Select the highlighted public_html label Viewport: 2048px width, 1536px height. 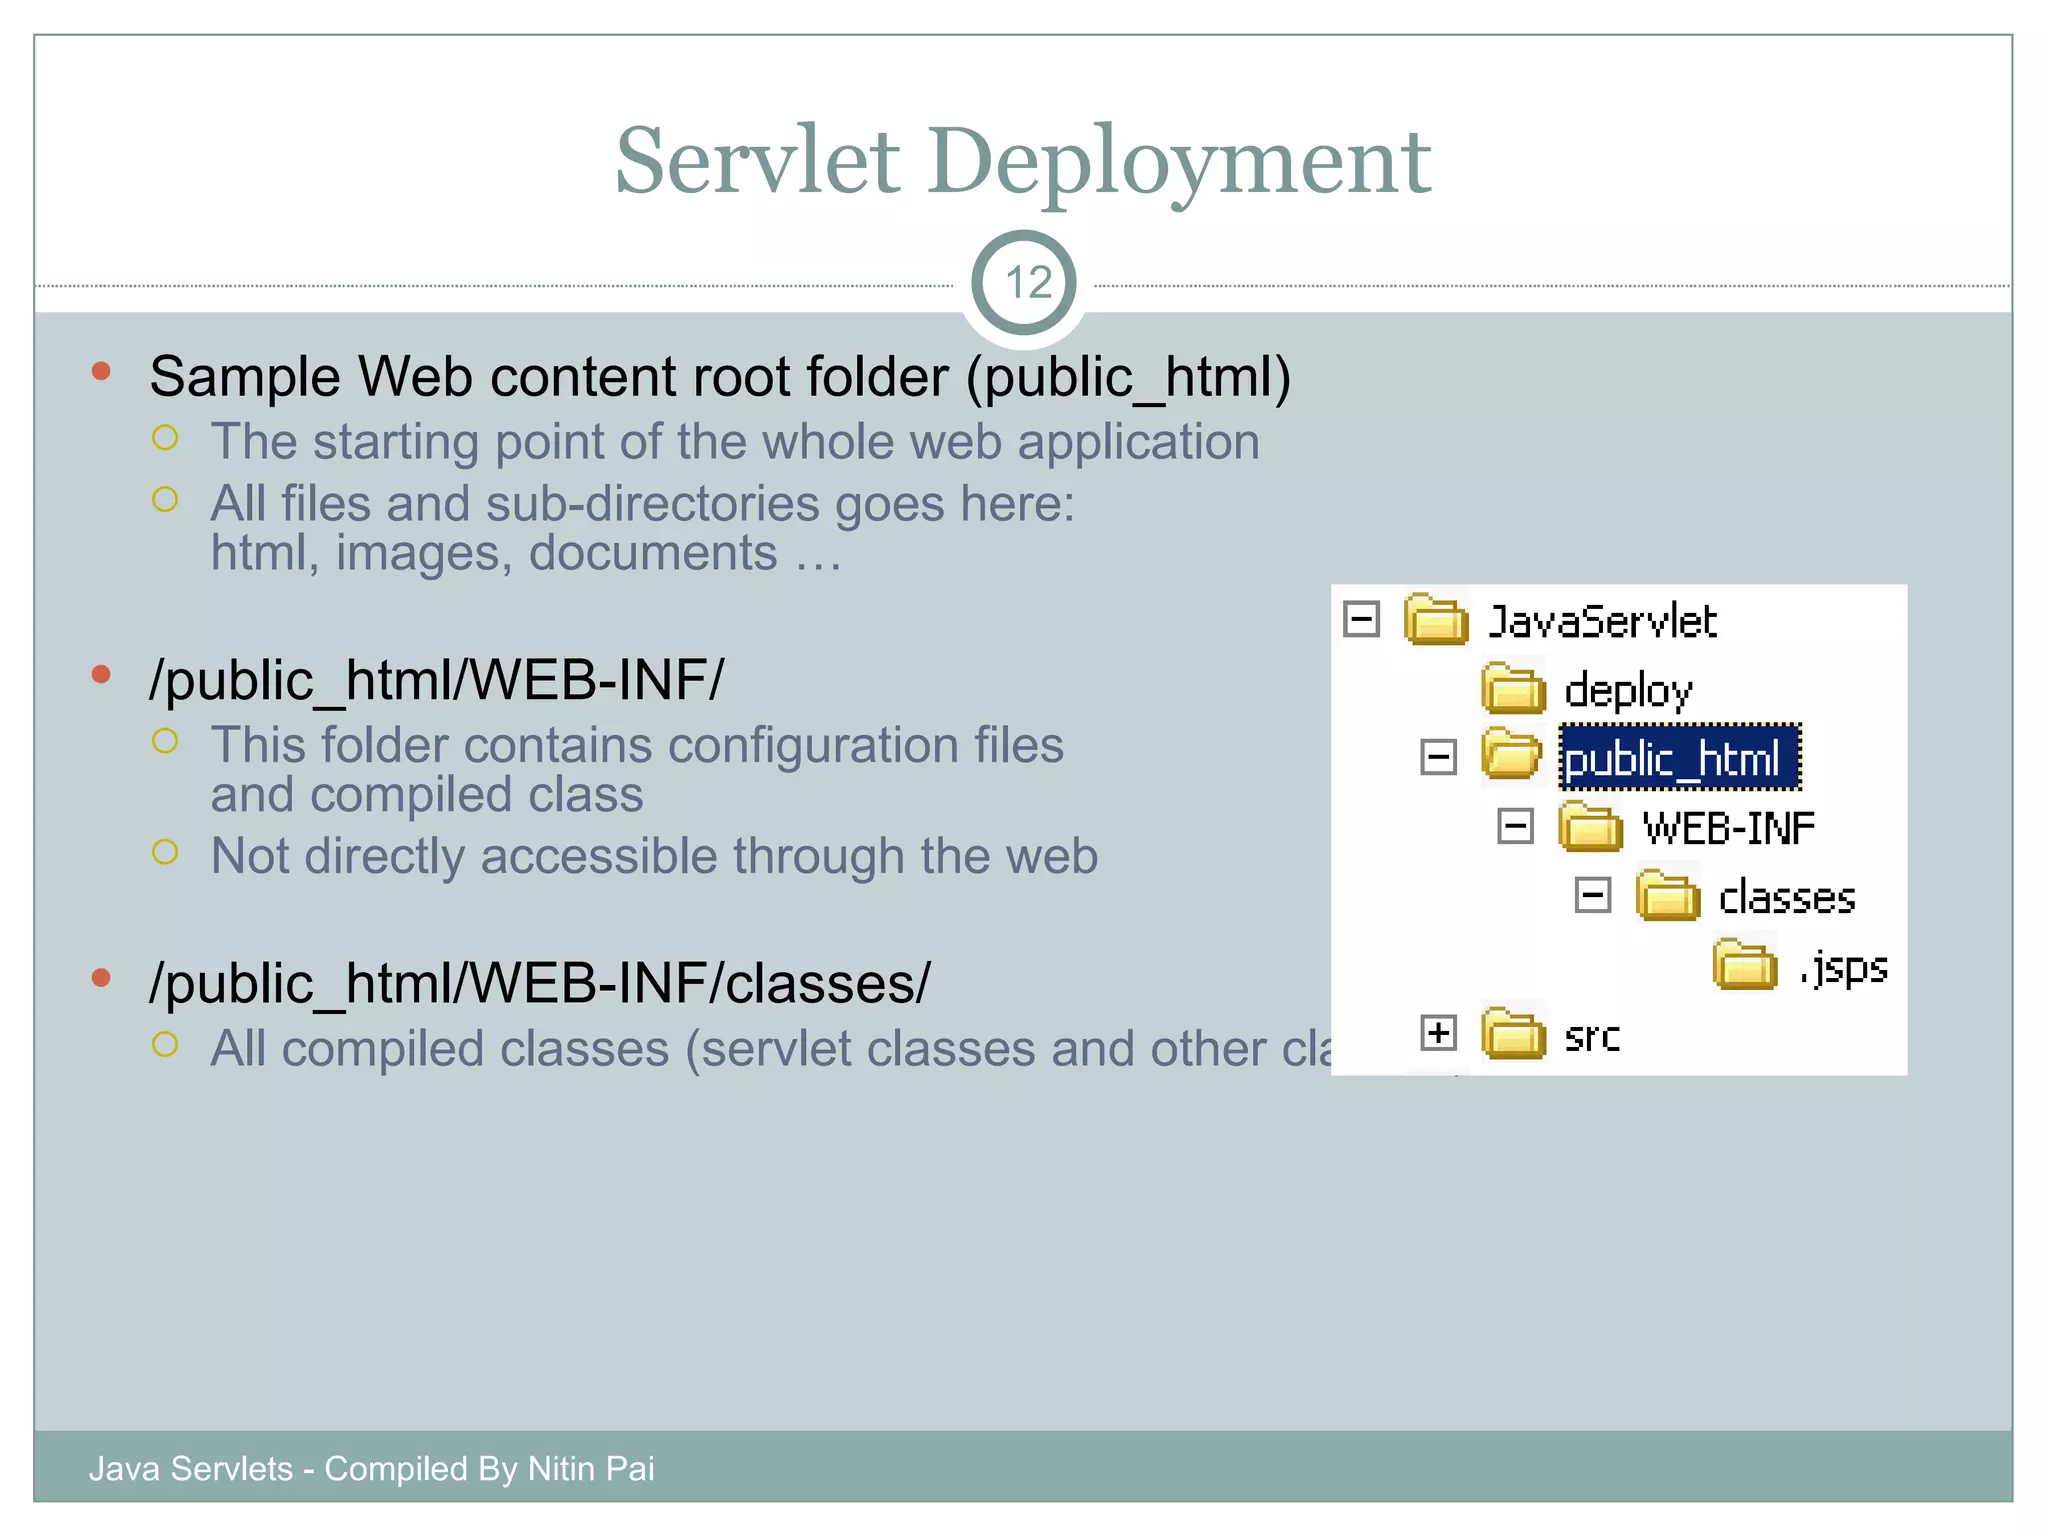[x=1680, y=758]
